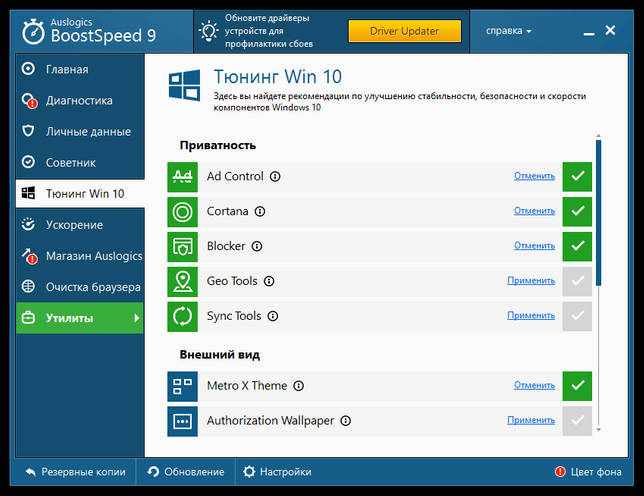Show info for Metro X Theme
This screenshot has height=496, width=644.
pyautogui.click(x=299, y=386)
